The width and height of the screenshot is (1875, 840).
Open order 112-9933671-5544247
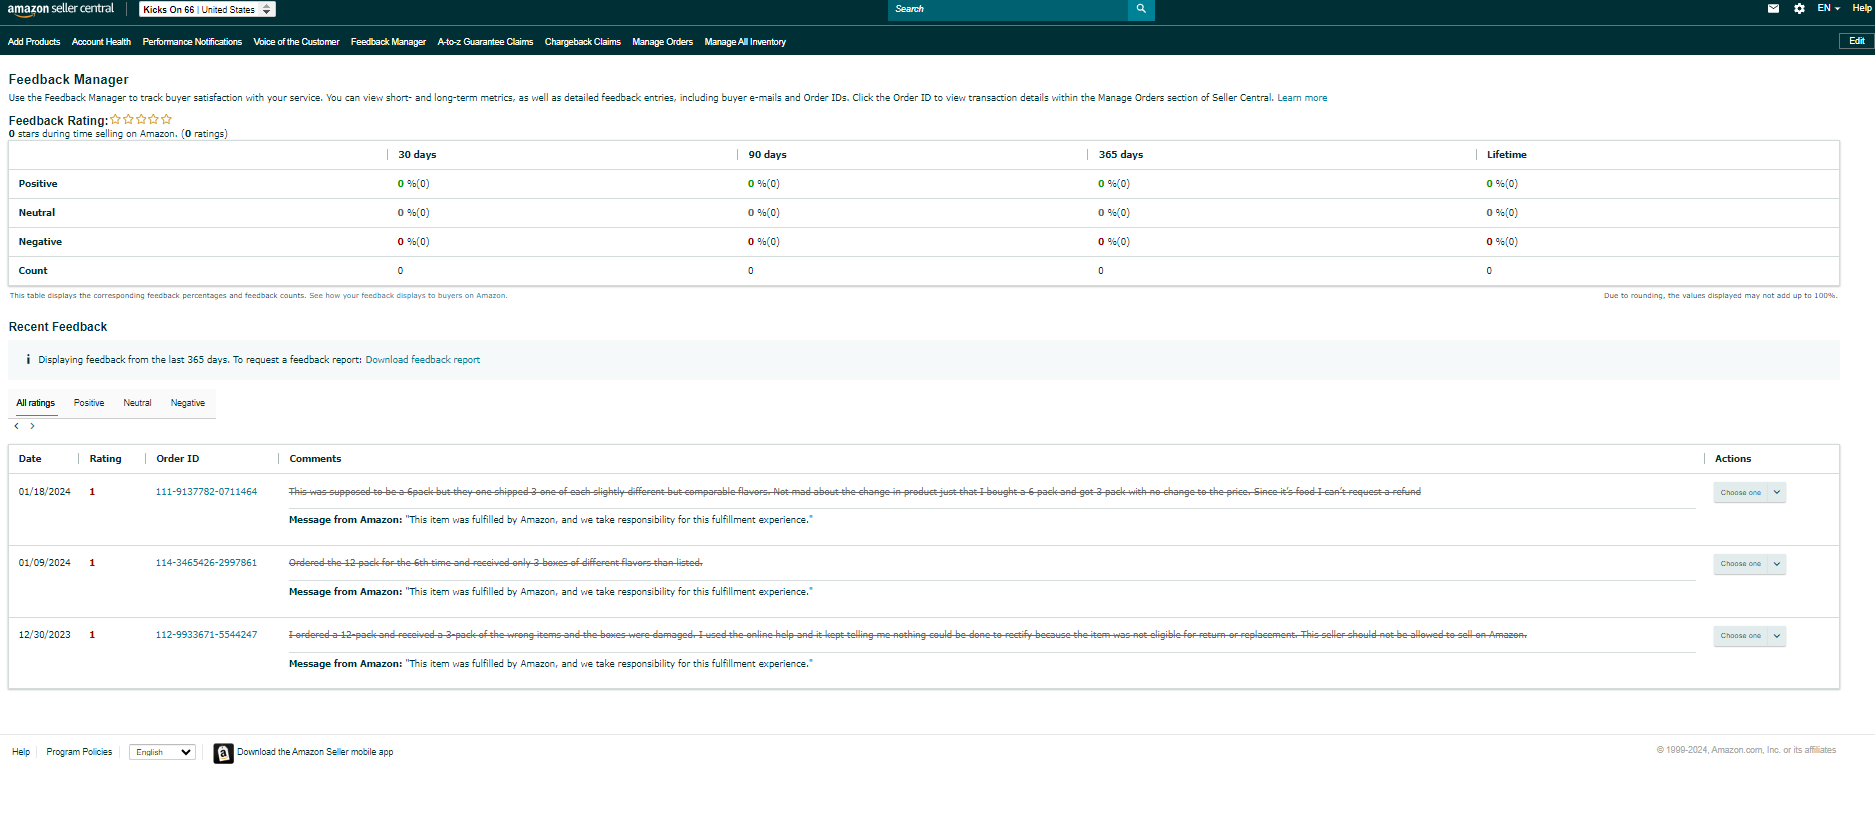[206, 635]
